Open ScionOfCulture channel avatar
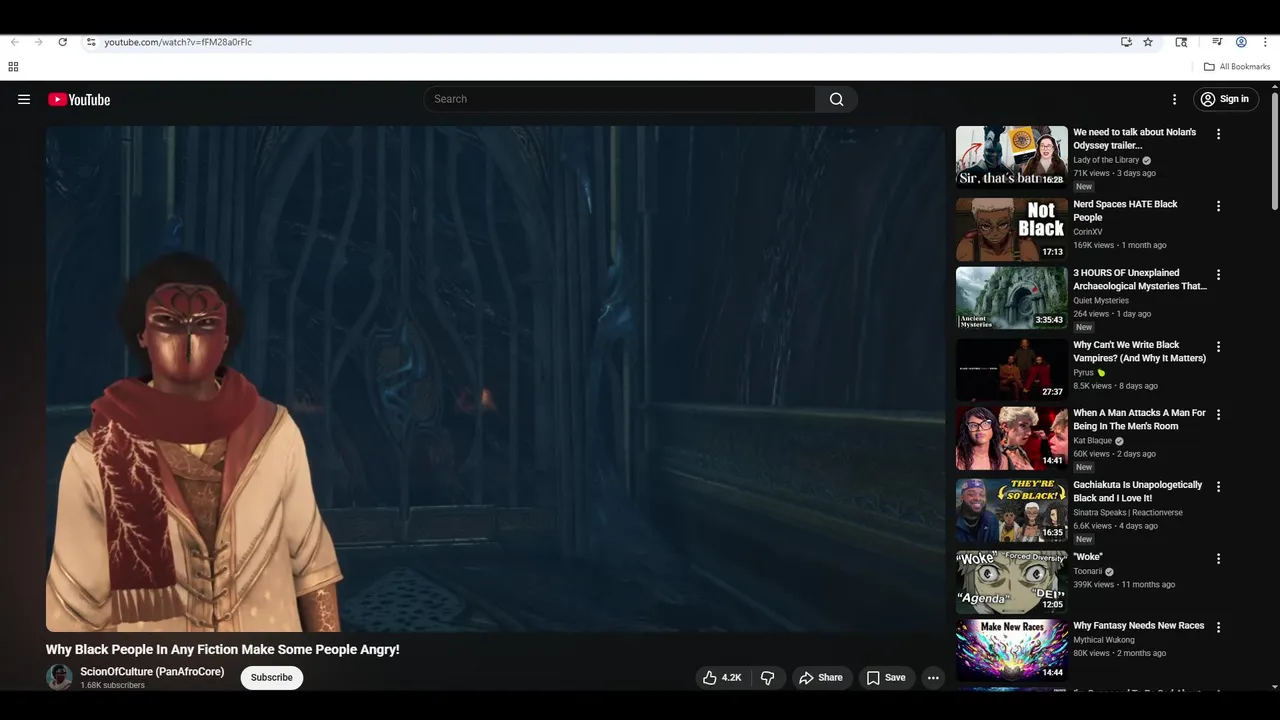This screenshot has height=720, width=1280. pyautogui.click(x=59, y=677)
